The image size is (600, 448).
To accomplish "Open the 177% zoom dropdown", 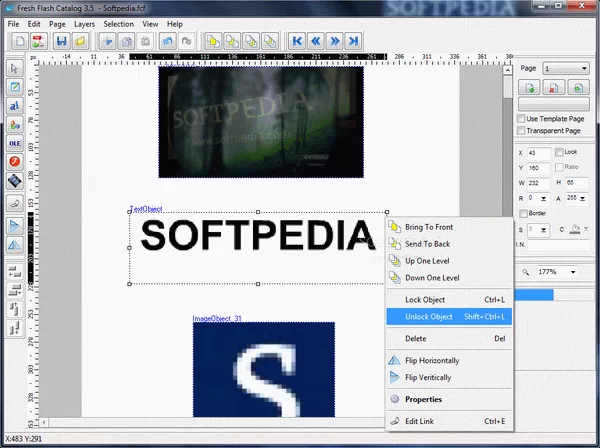I will tap(573, 272).
